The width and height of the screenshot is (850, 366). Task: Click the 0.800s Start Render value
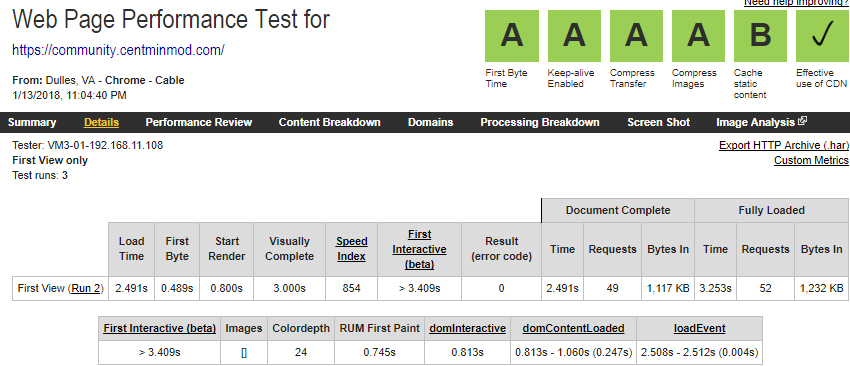coord(227,288)
